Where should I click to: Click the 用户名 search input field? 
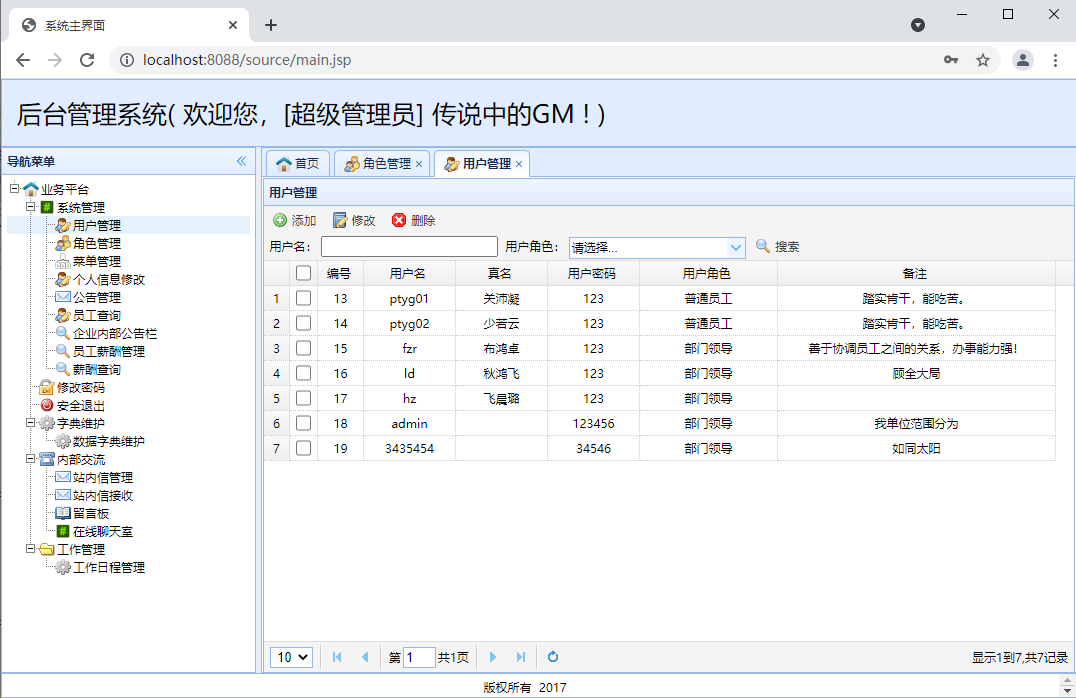tap(409, 246)
